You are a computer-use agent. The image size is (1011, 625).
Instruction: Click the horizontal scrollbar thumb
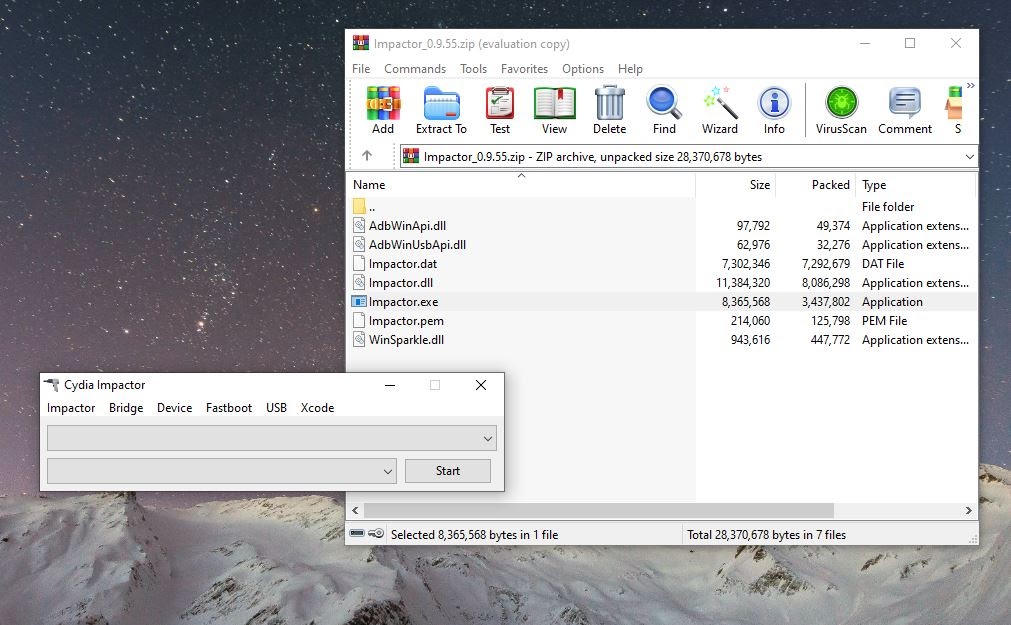599,510
